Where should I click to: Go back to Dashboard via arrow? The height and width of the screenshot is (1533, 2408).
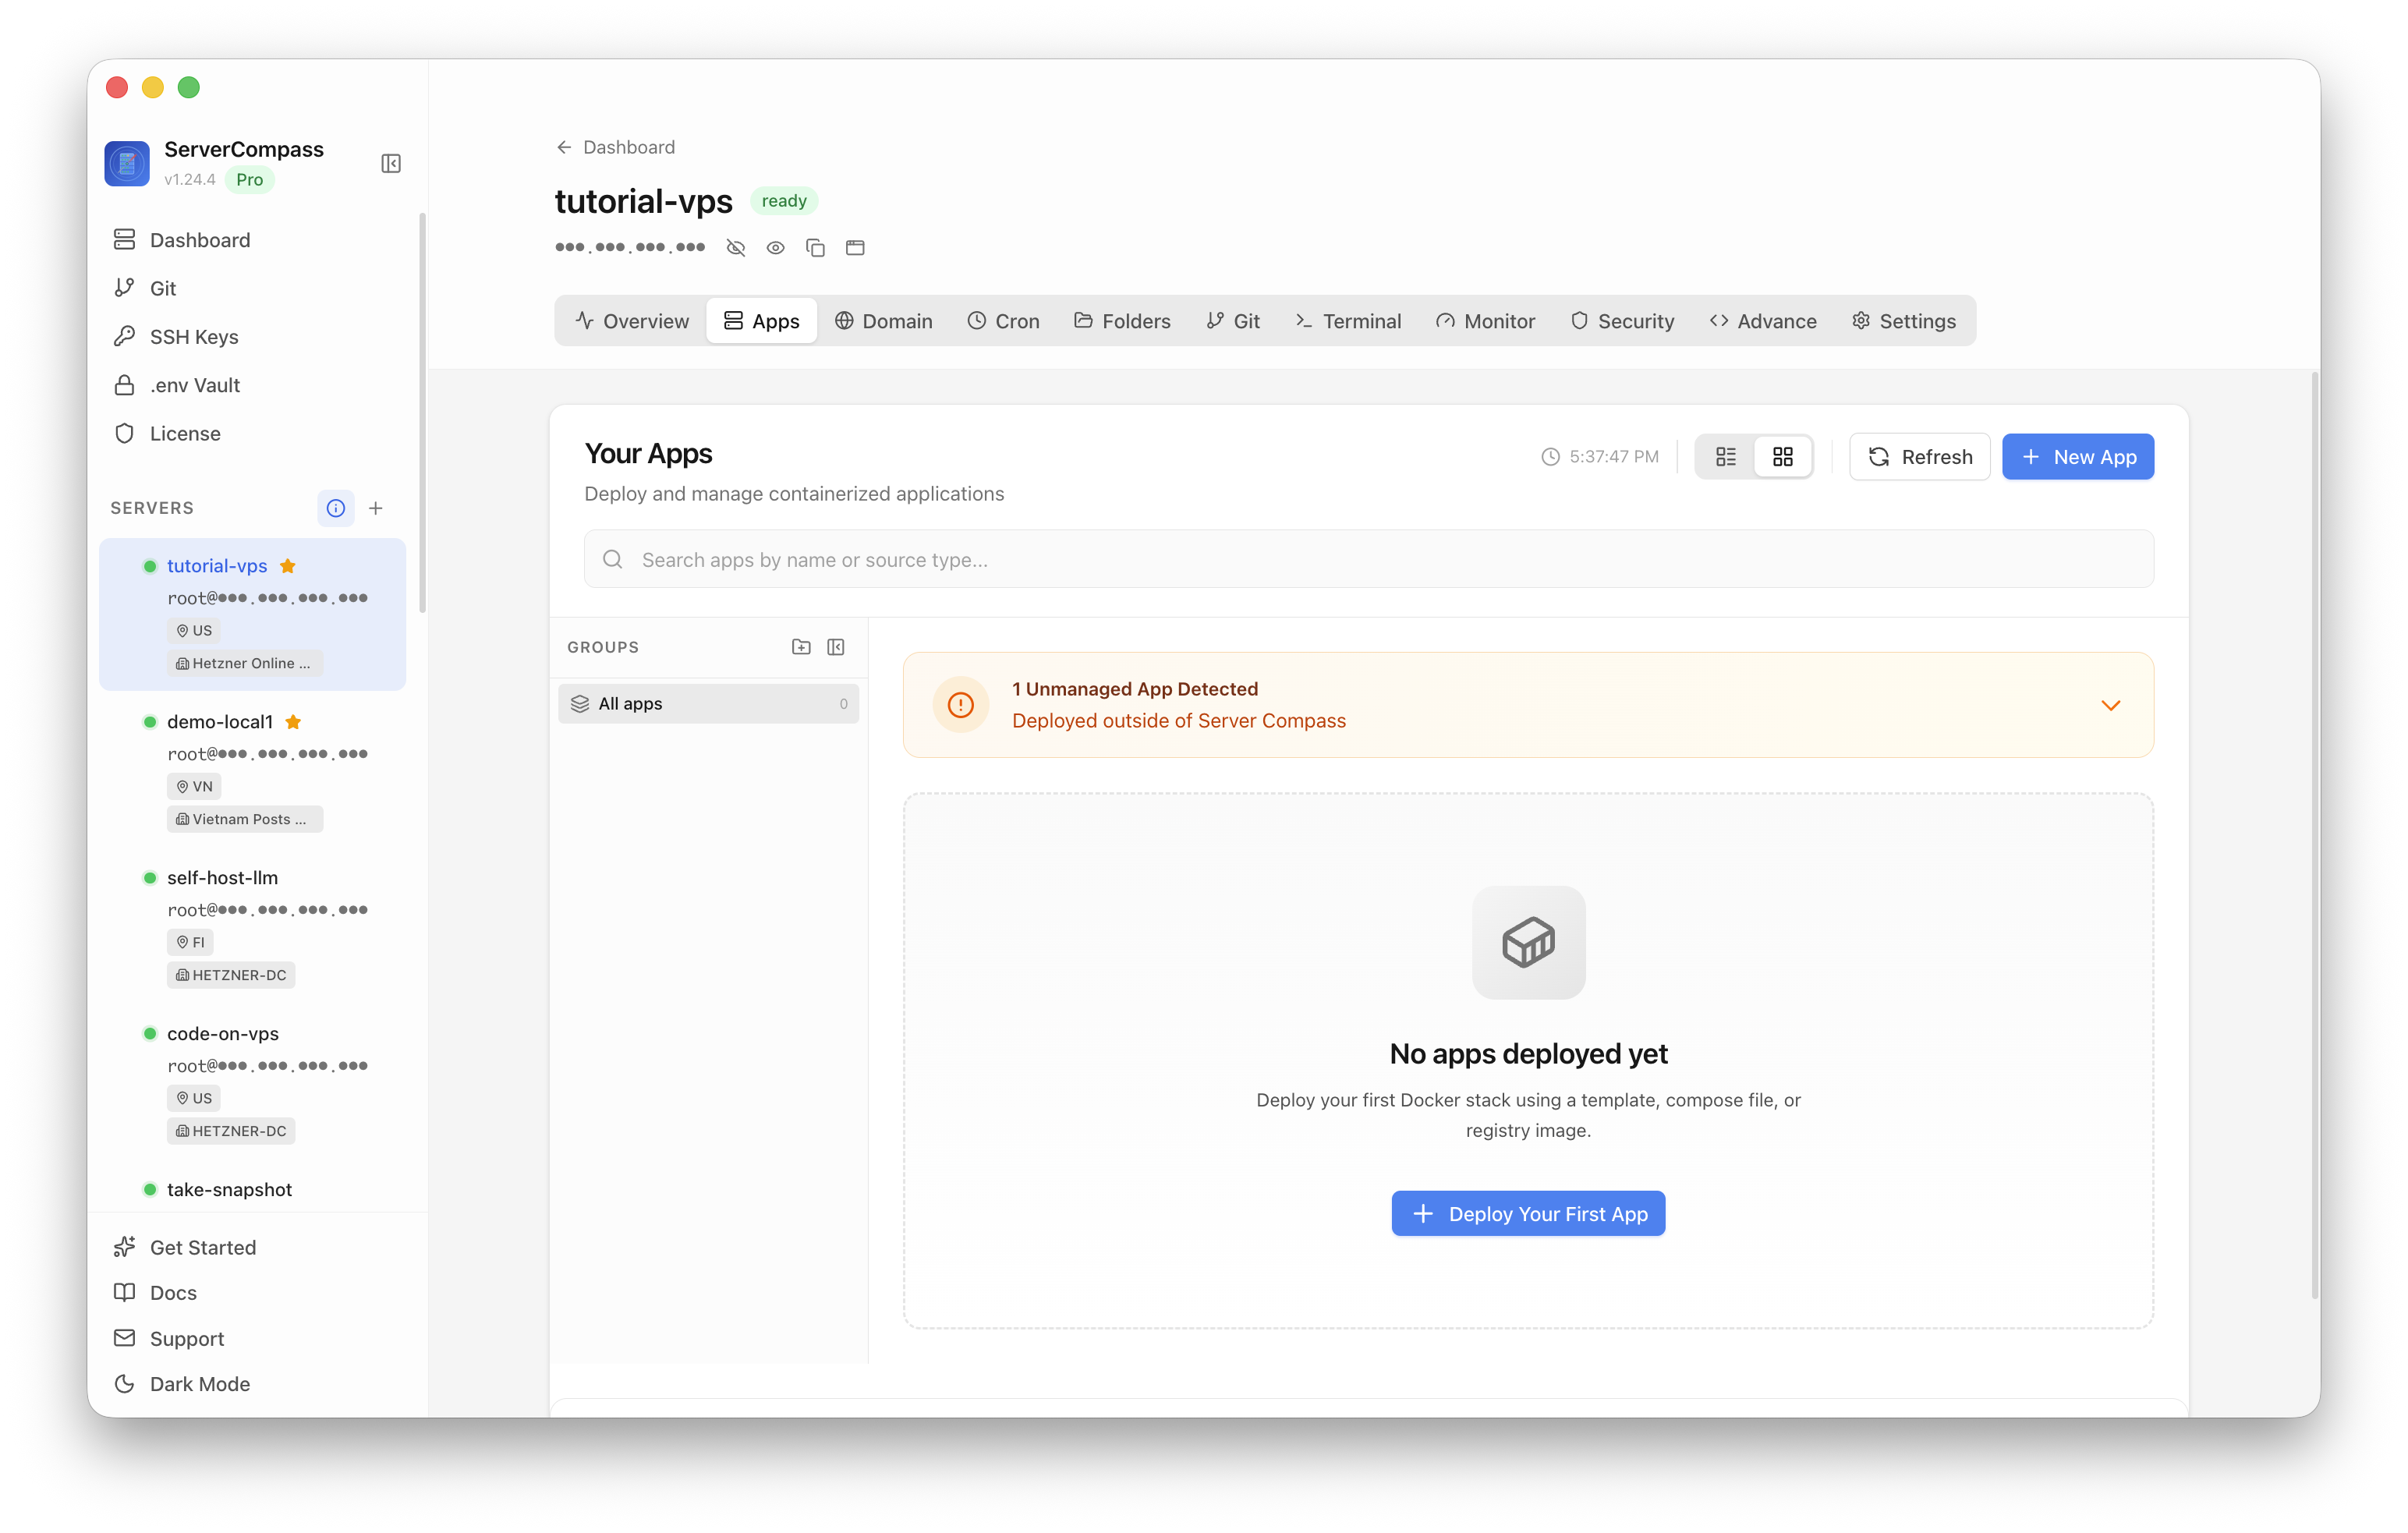[x=615, y=147]
